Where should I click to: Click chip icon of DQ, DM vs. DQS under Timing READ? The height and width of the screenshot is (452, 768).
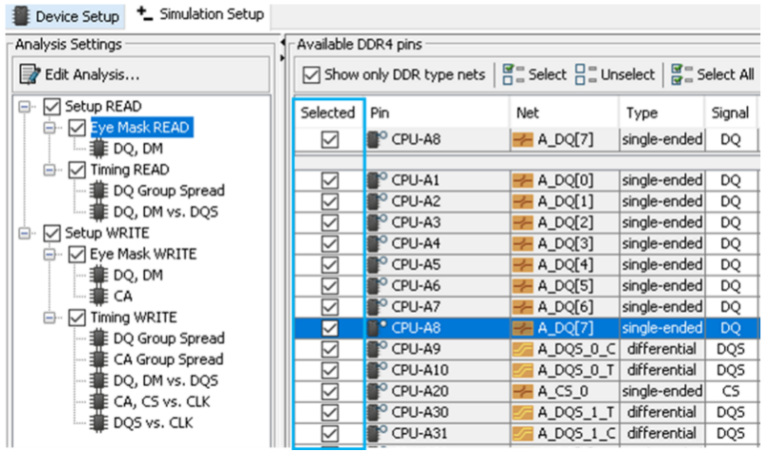click(98, 212)
